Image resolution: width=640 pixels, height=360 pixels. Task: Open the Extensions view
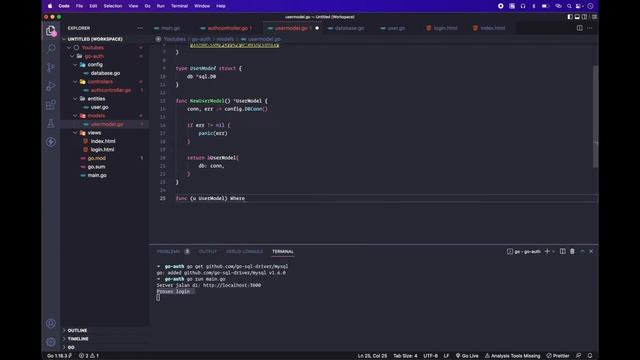(51, 105)
